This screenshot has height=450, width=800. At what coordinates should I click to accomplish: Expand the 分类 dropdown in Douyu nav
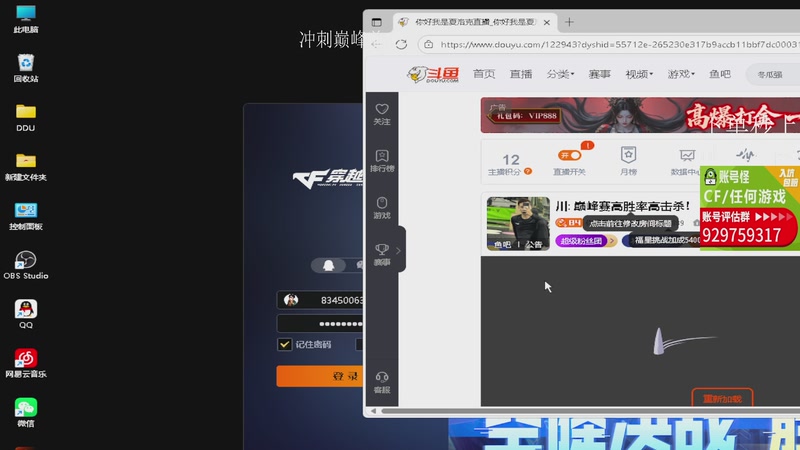560,74
